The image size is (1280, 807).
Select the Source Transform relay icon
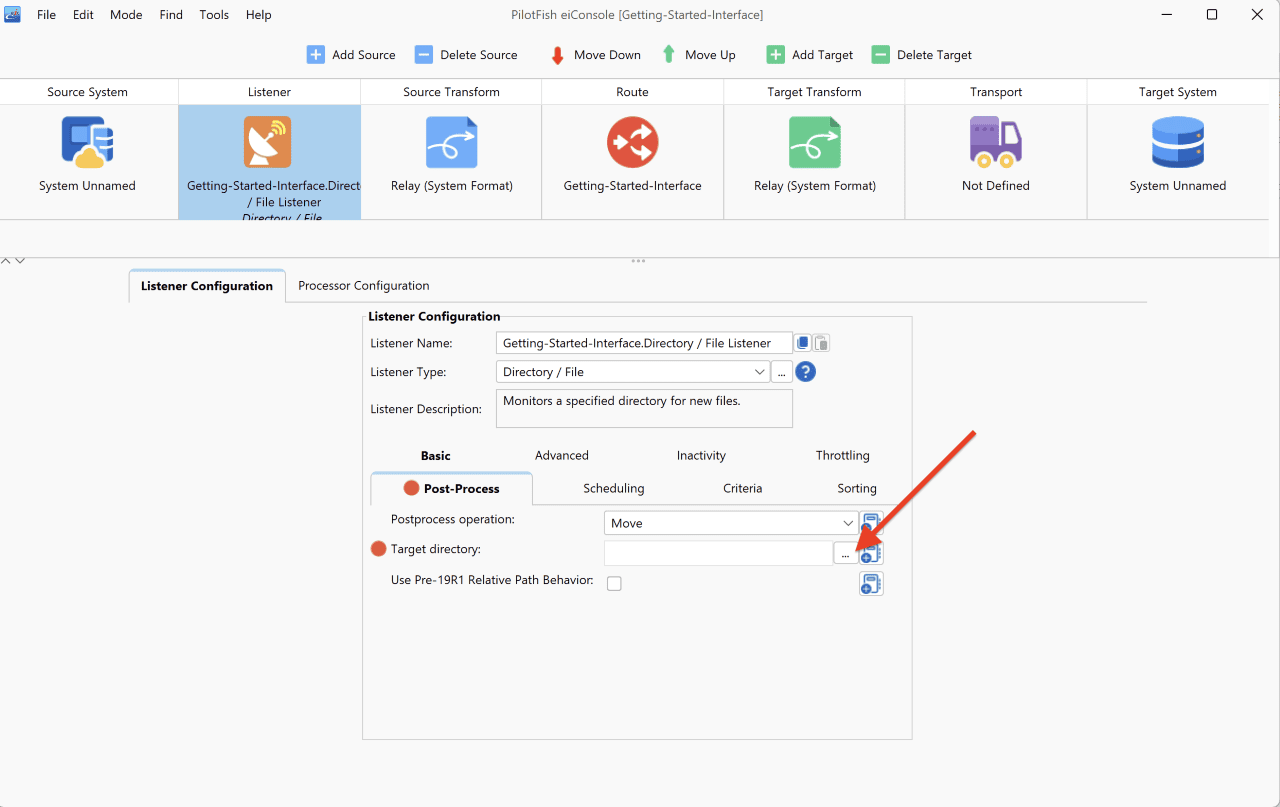(x=451, y=142)
